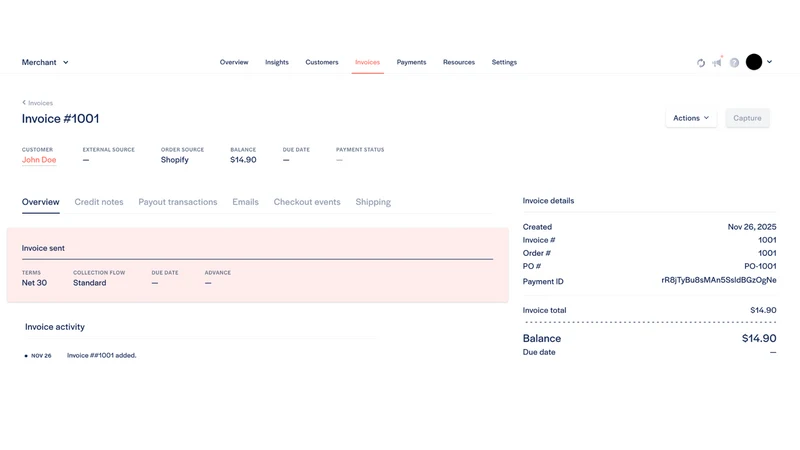
Task: Click the header balance $14.90 value
Action: [243, 160]
